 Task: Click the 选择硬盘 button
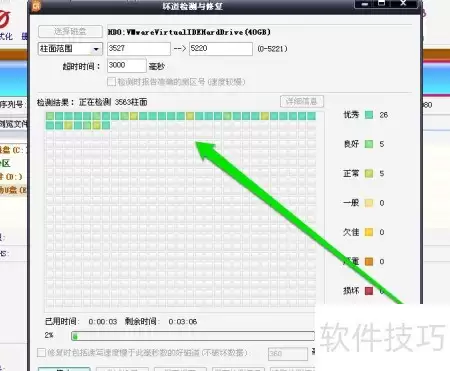(70, 31)
